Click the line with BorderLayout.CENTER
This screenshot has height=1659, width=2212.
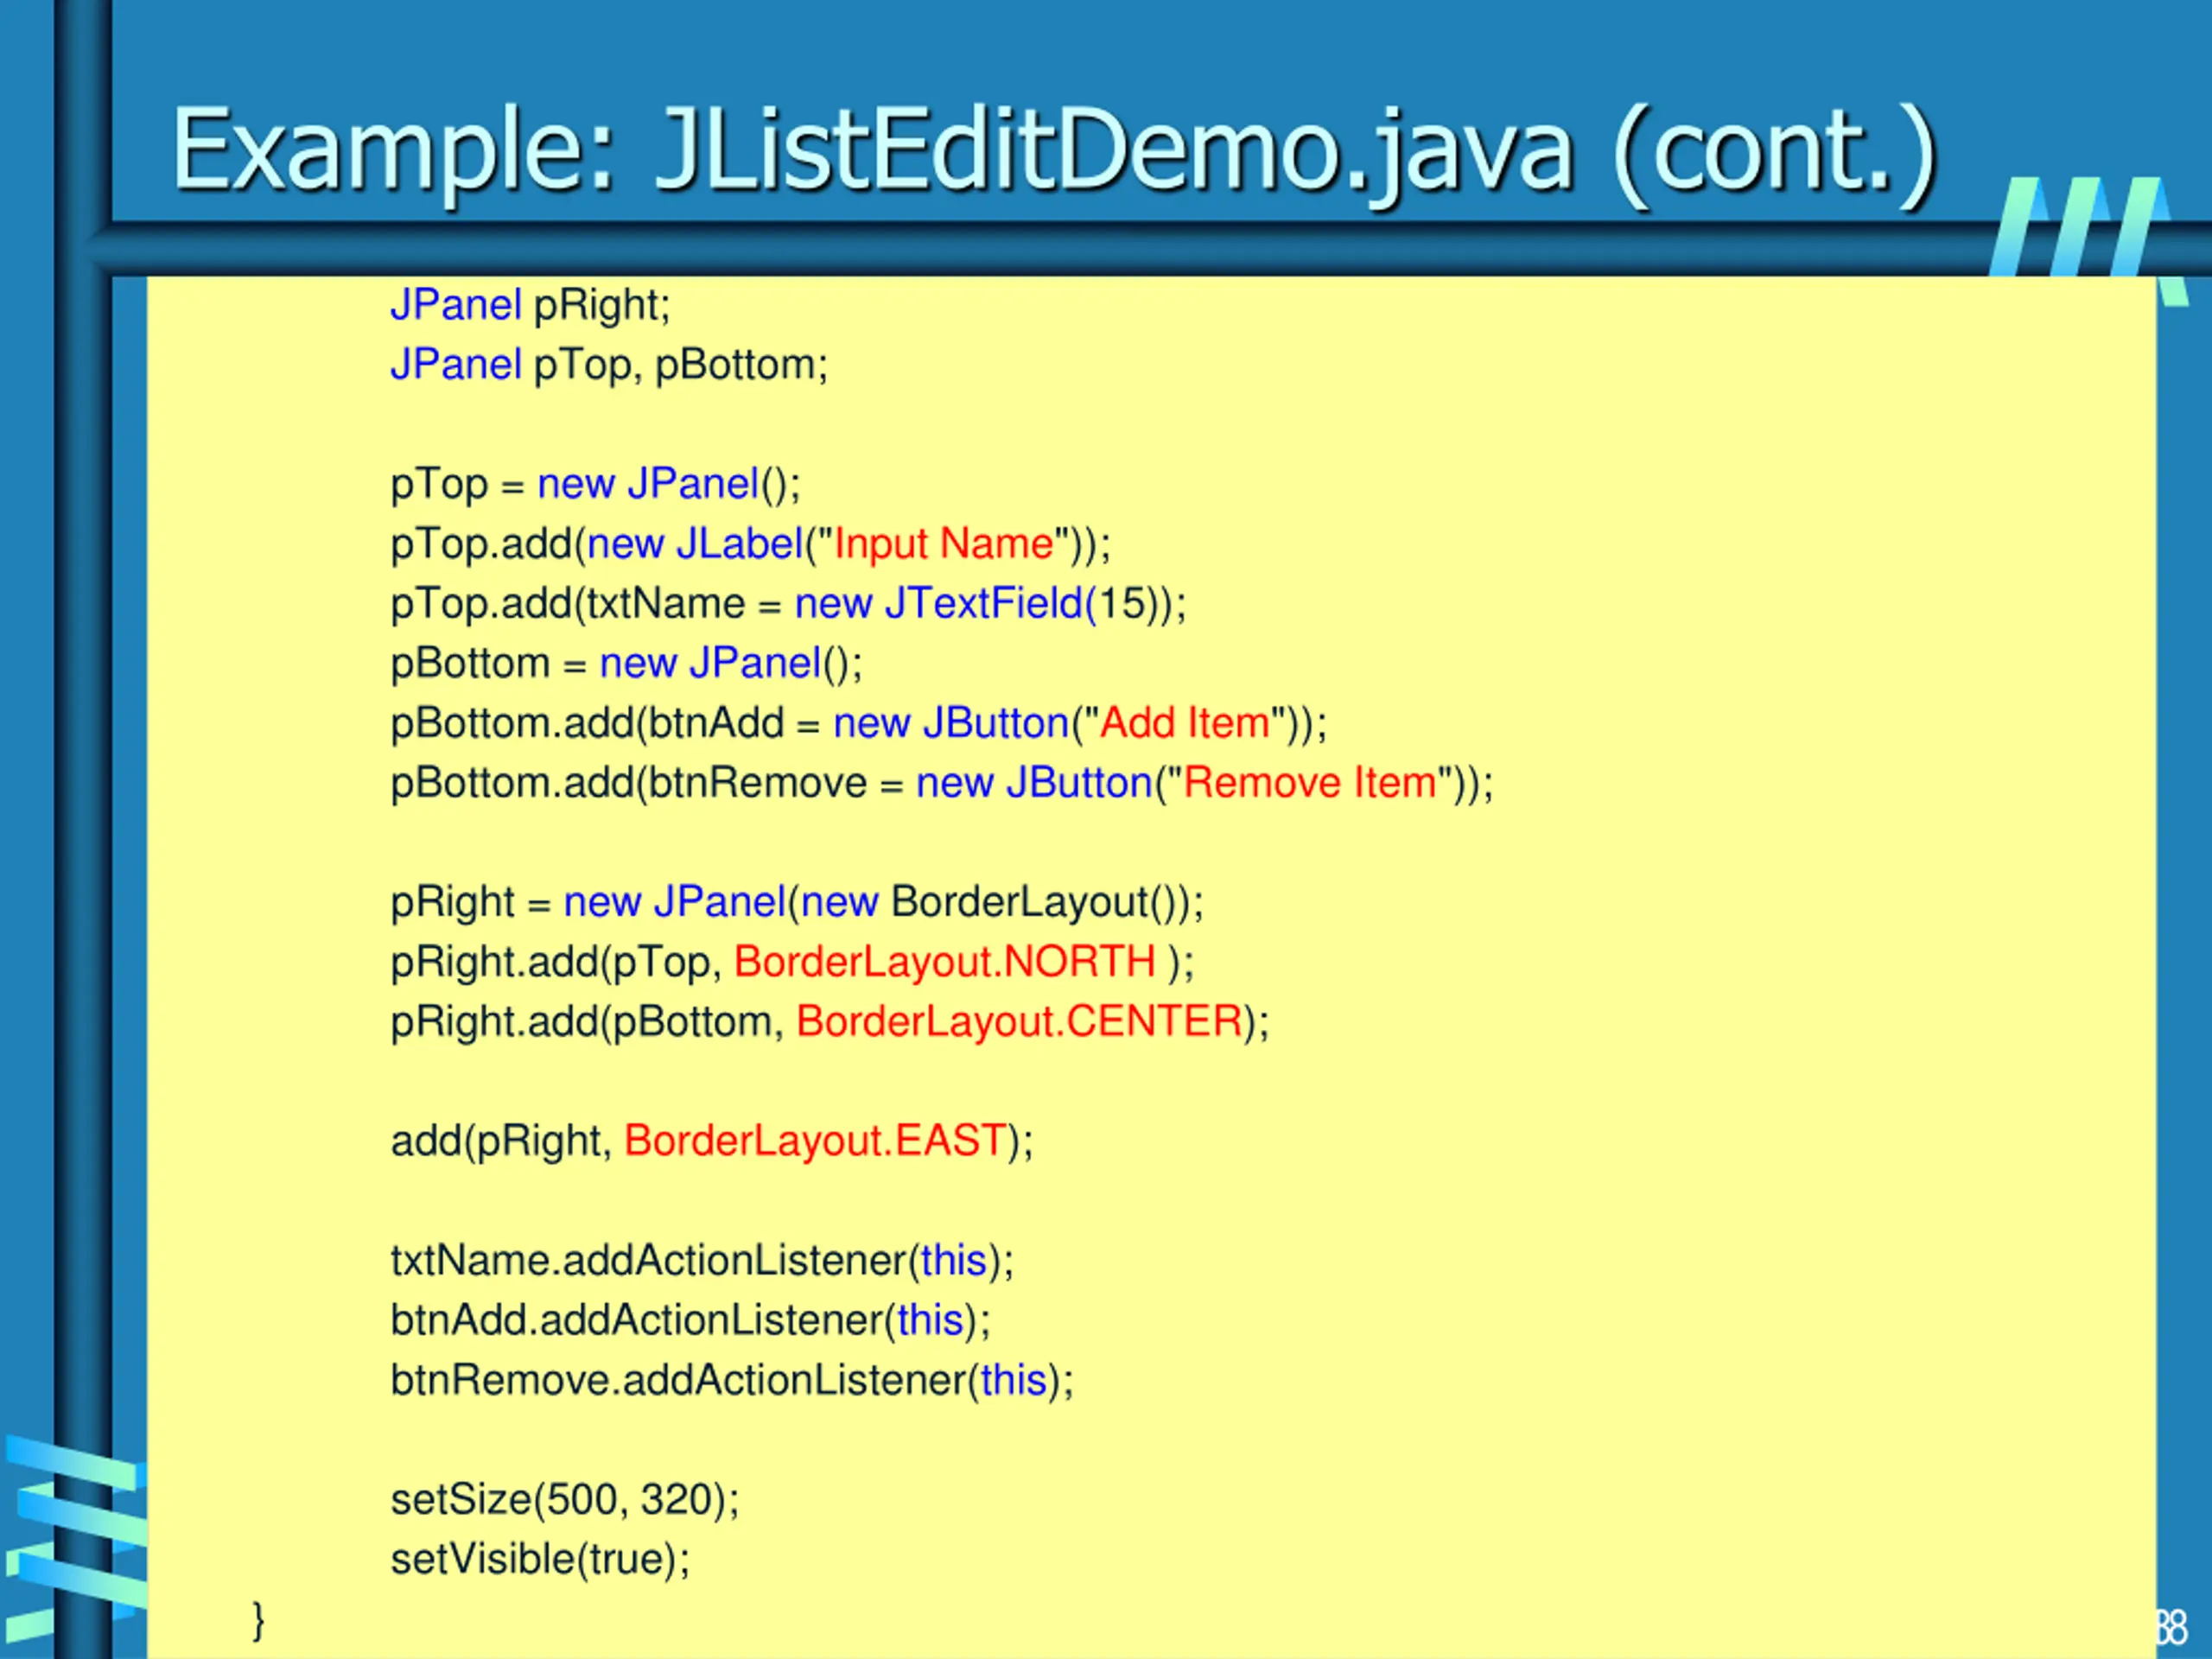click(830, 1023)
